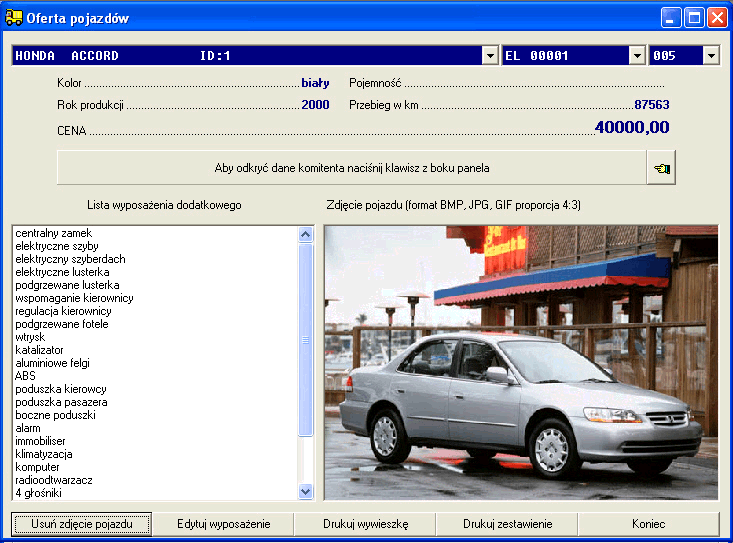Click the pointing hand icon beside the panel
The width and height of the screenshot is (733, 543).
[x=660, y=169]
